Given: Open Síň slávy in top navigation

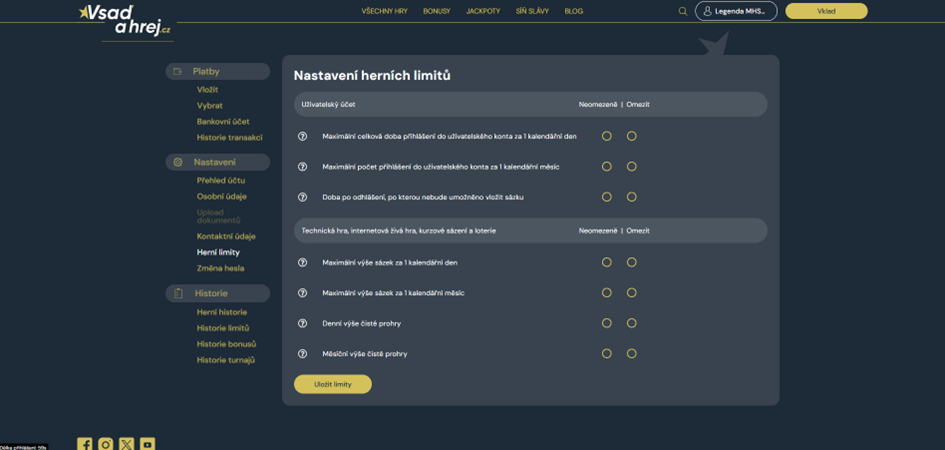Looking at the screenshot, I should pyautogui.click(x=532, y=11).
